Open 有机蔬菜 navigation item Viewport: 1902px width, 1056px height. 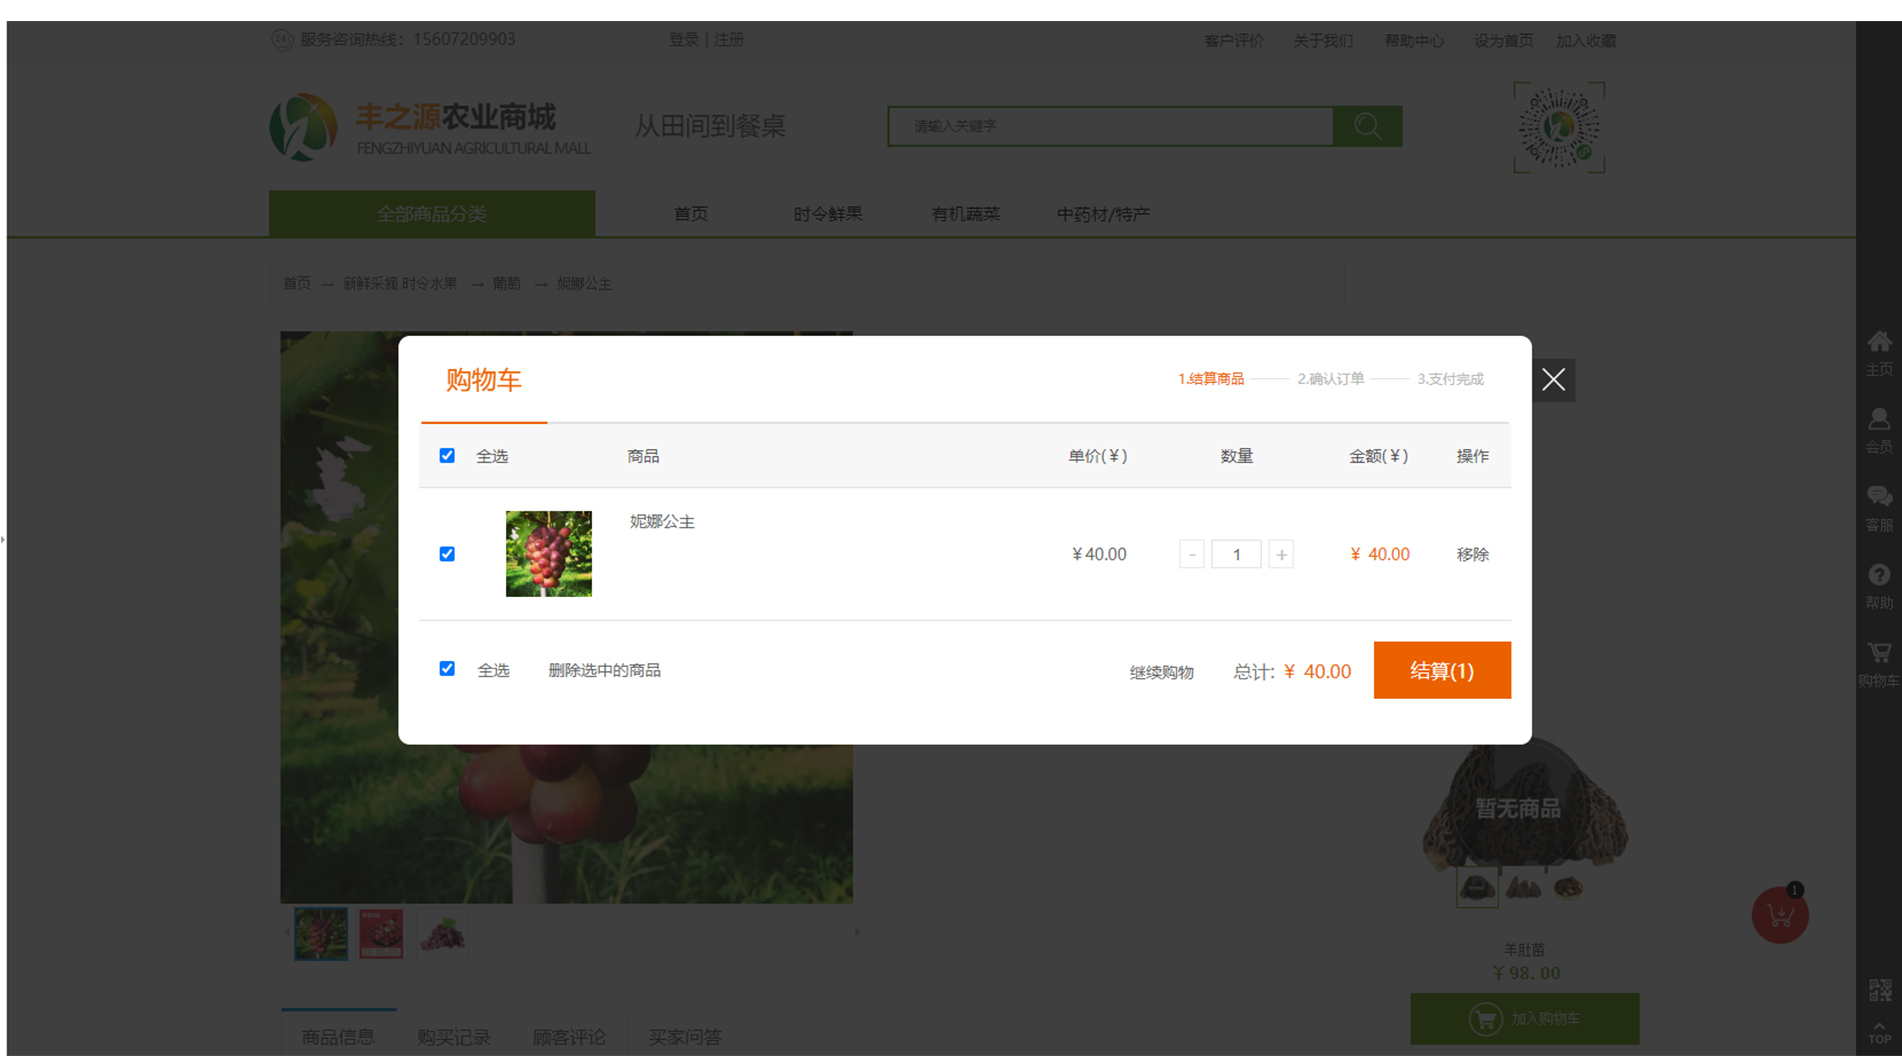(965, 214)
